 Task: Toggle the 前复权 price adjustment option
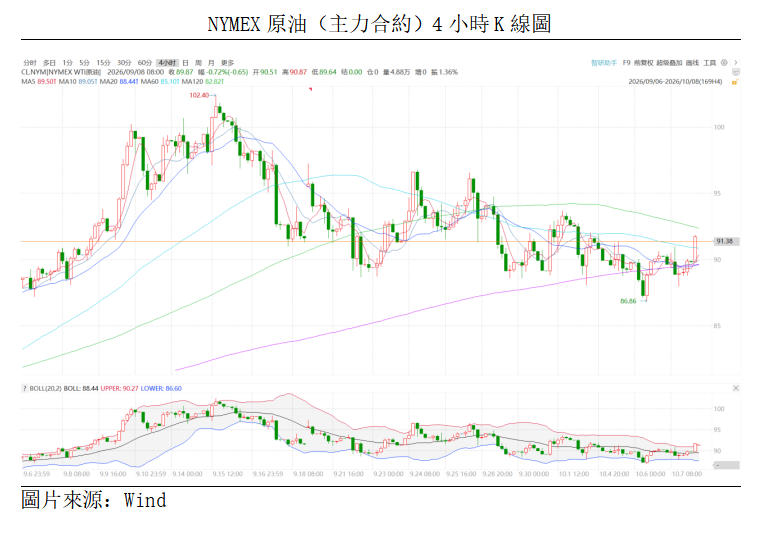point(644,62)
